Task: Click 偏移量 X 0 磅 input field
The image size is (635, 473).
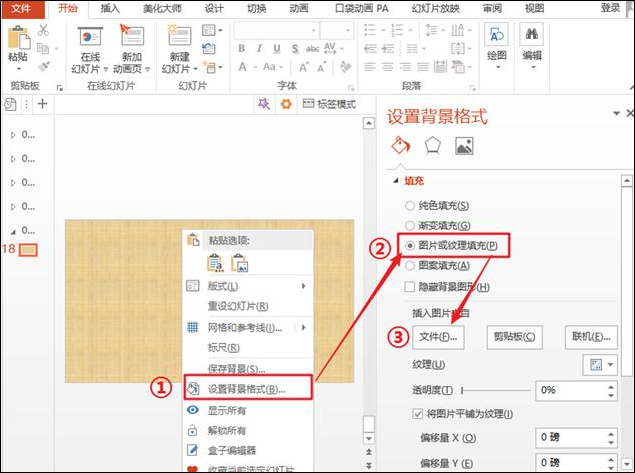Action: [x=571, y=438]
